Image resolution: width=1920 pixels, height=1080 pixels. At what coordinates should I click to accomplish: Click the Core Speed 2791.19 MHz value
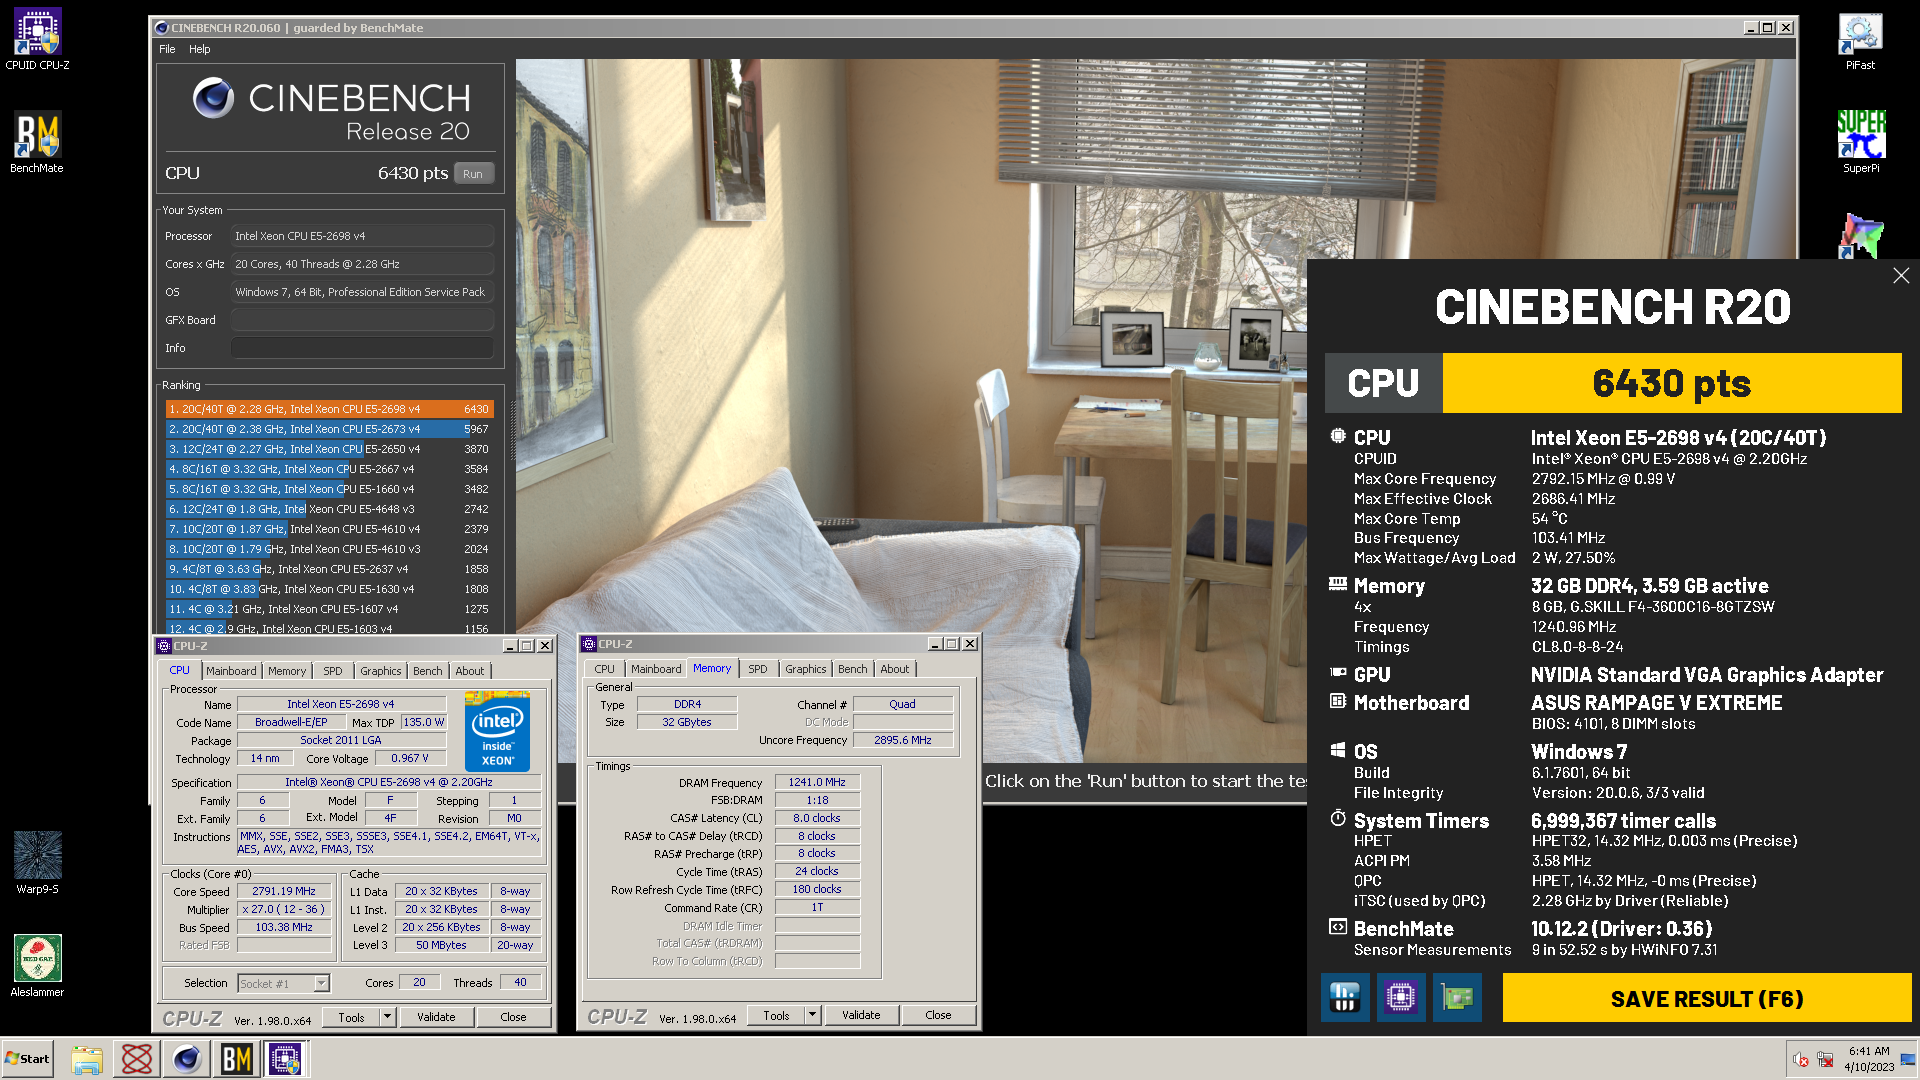[x=284, y=891]
